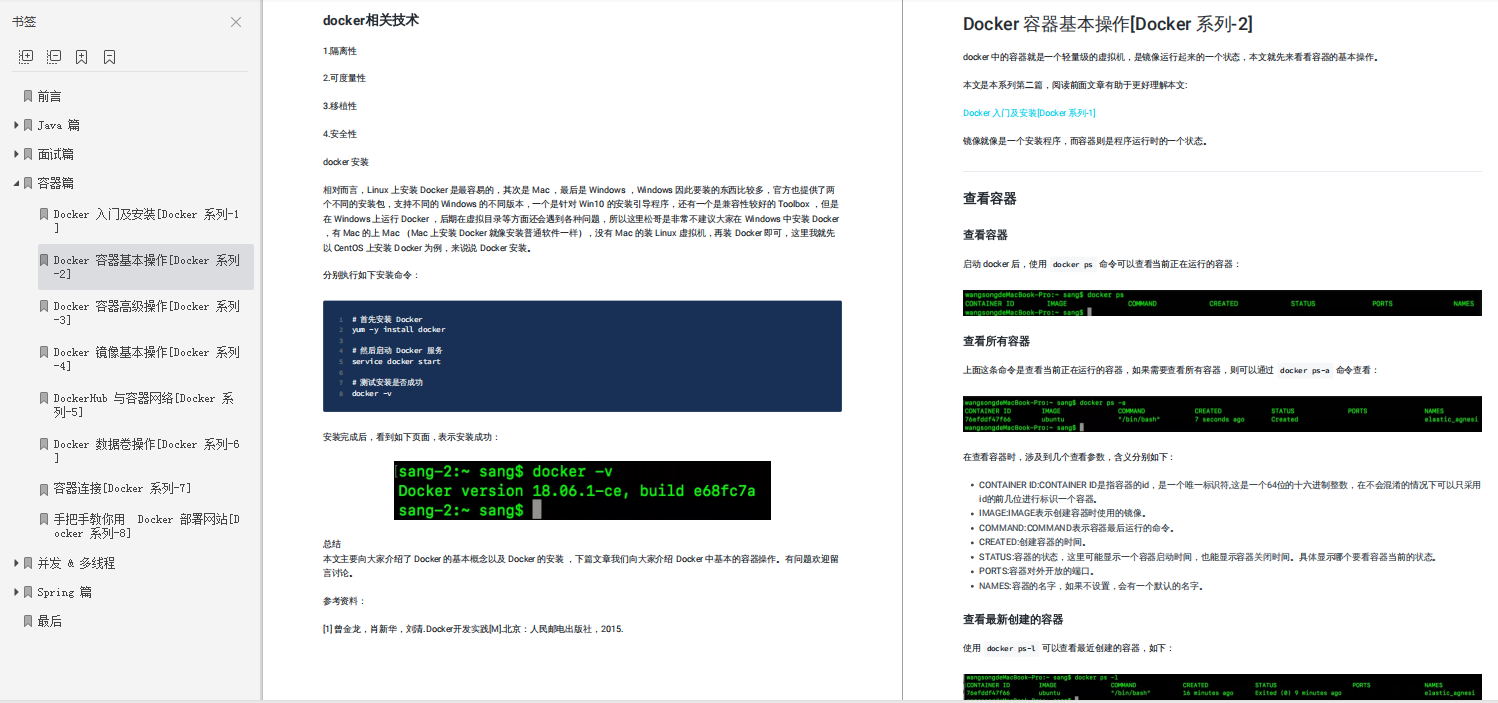
Task: Expand the 并发 & 多线程 bookmark group
Action: point(16,563)
